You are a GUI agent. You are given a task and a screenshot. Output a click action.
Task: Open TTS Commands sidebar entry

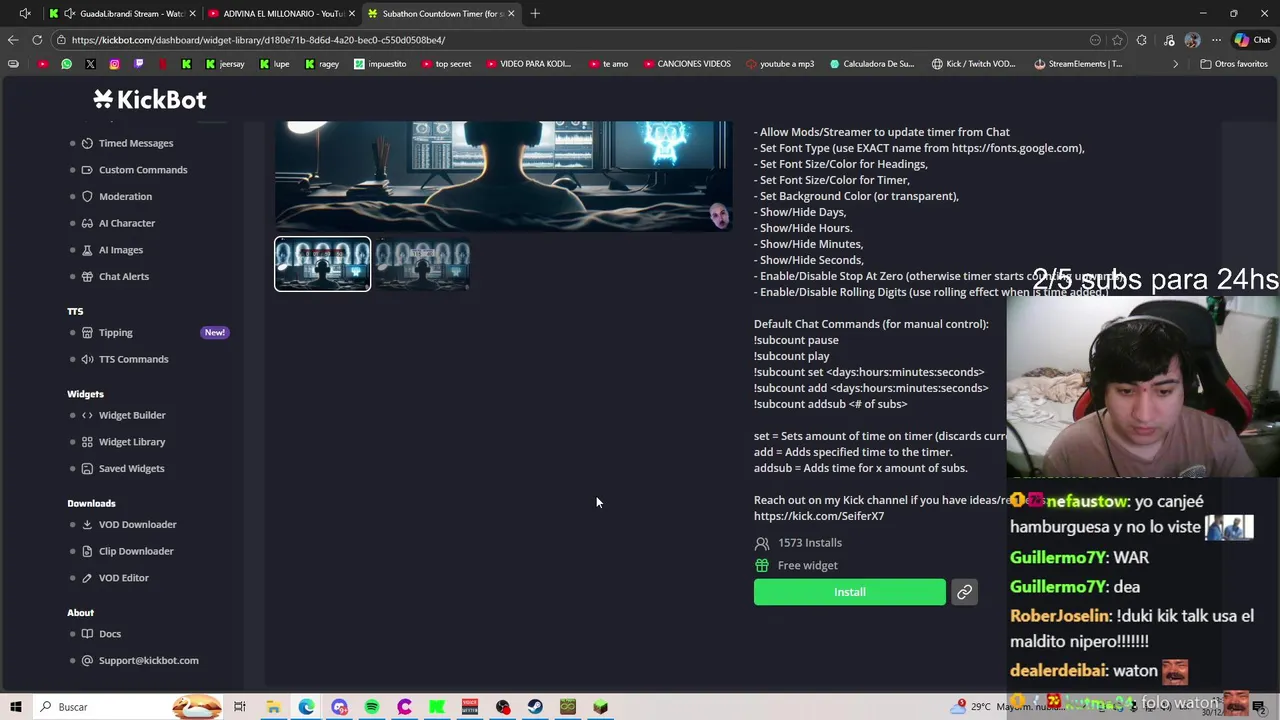(133, 359)
